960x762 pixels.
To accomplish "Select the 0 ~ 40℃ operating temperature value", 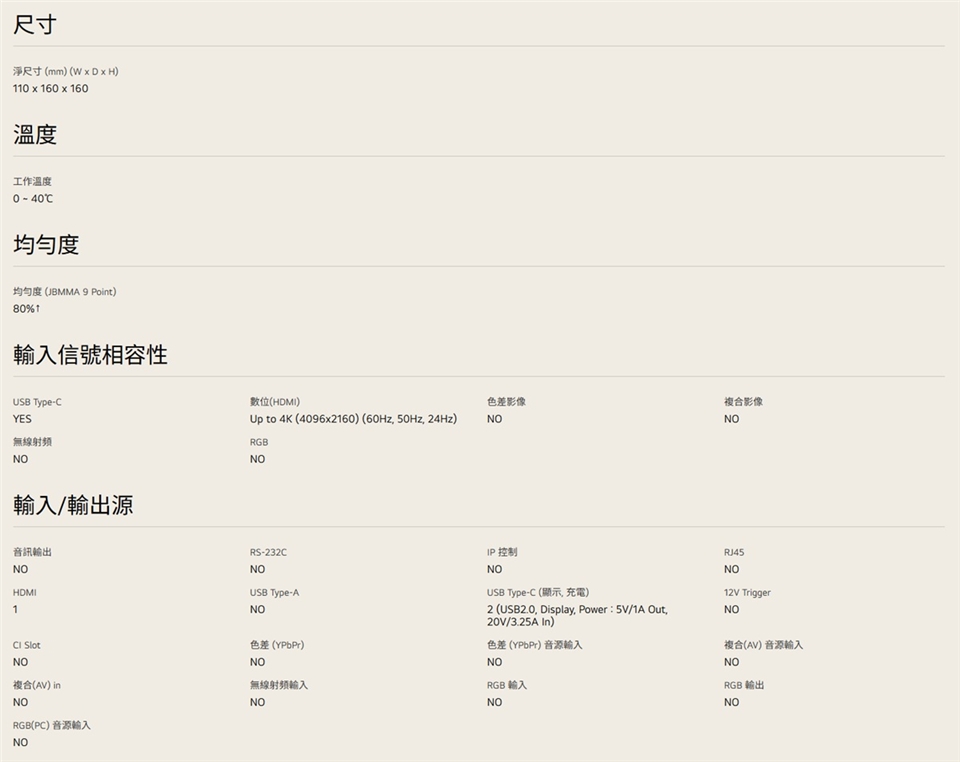I will (x=34, y=199).
